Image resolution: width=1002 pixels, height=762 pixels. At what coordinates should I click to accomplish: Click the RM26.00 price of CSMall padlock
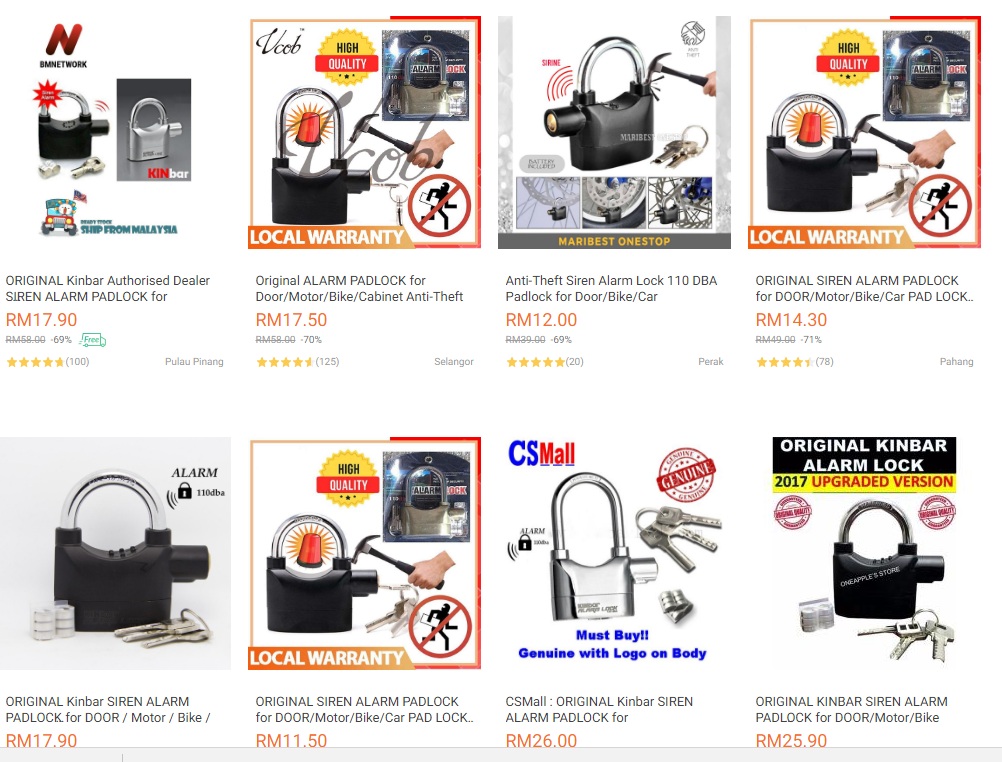[x=541, y=740]
